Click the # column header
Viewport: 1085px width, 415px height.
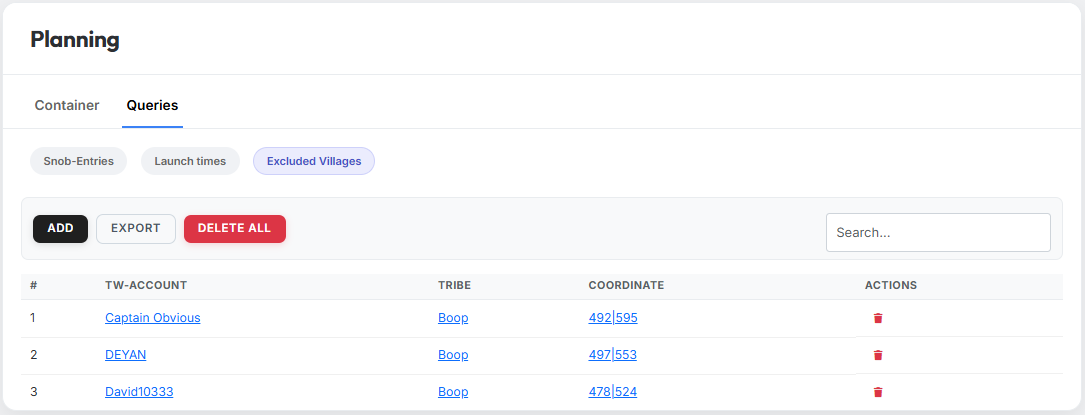(x=34, y=286)
